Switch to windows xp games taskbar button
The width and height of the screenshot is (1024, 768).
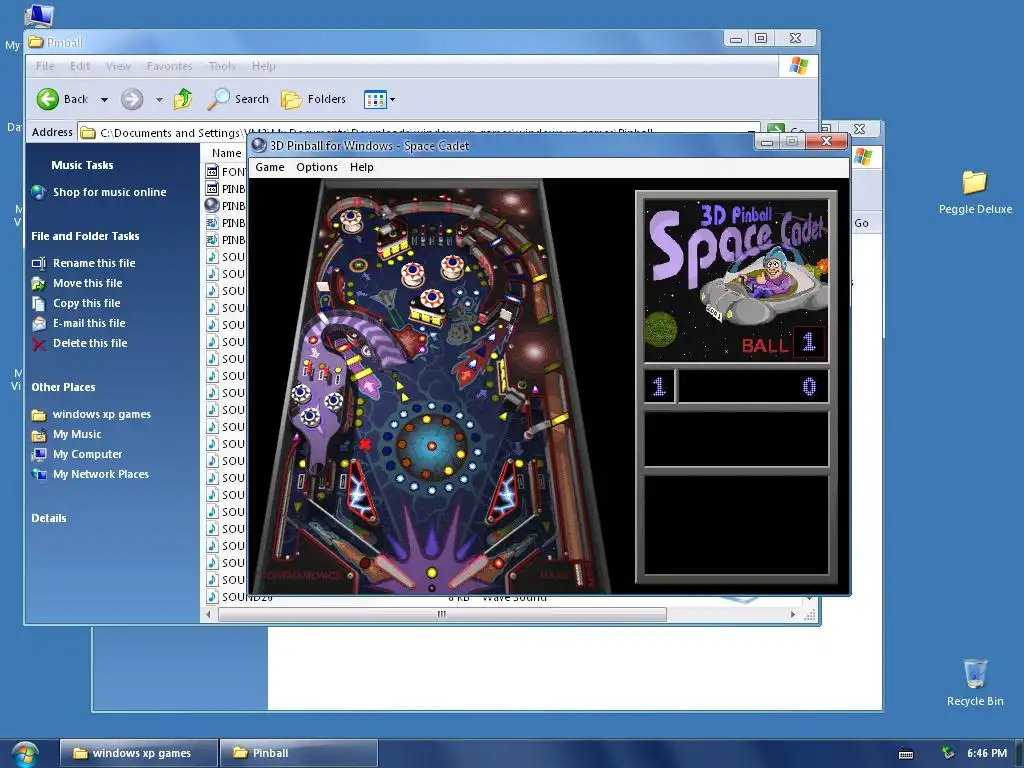pos(138,753)
